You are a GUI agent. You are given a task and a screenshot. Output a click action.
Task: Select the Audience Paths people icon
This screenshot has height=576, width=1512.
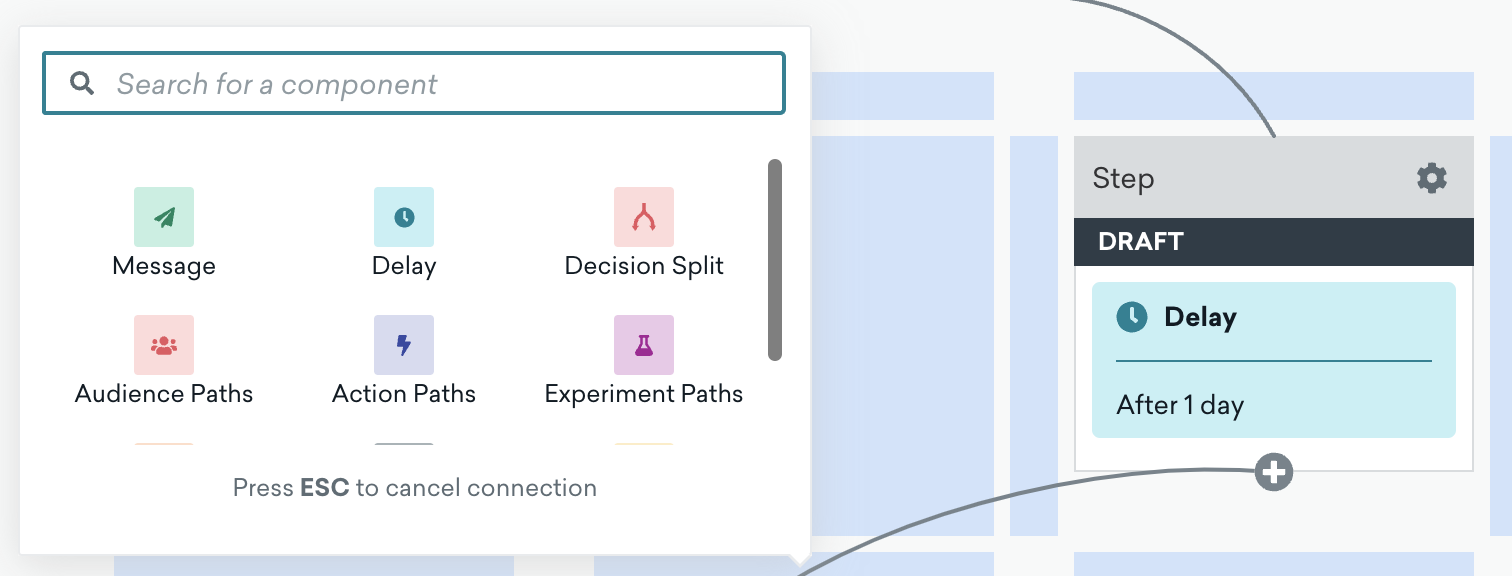(164, 345)
